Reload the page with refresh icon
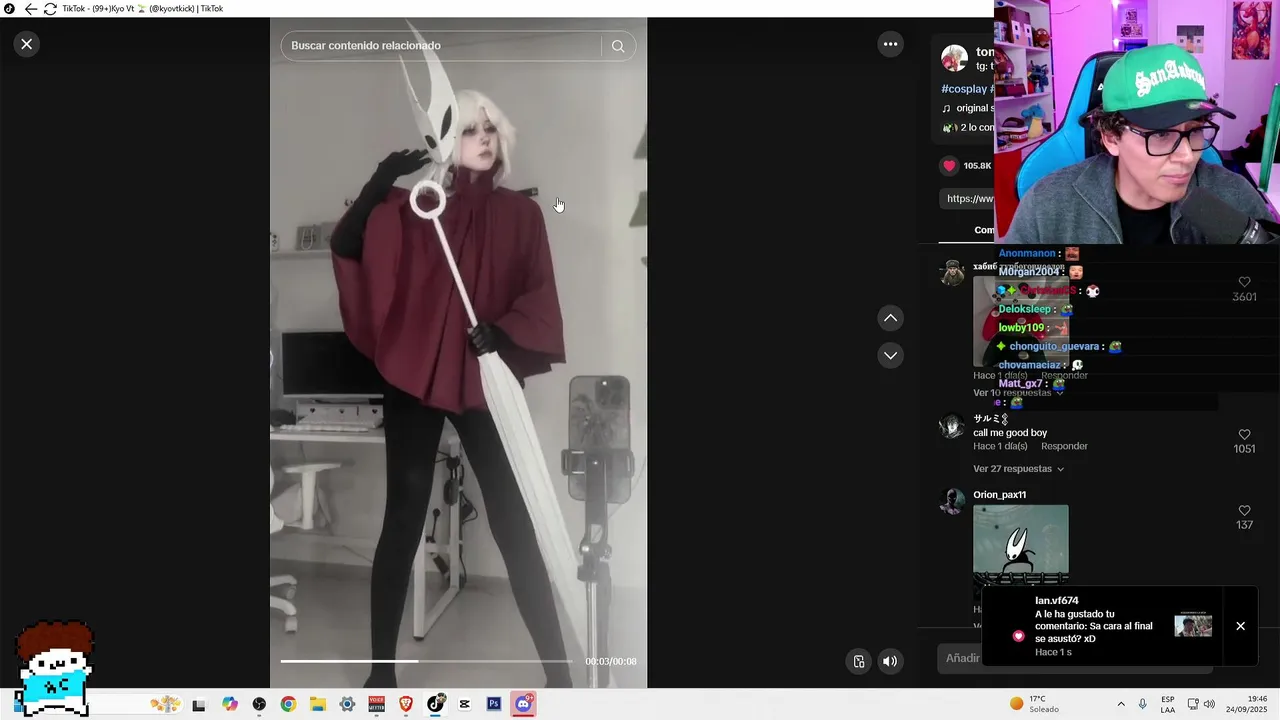 (50, 9)
